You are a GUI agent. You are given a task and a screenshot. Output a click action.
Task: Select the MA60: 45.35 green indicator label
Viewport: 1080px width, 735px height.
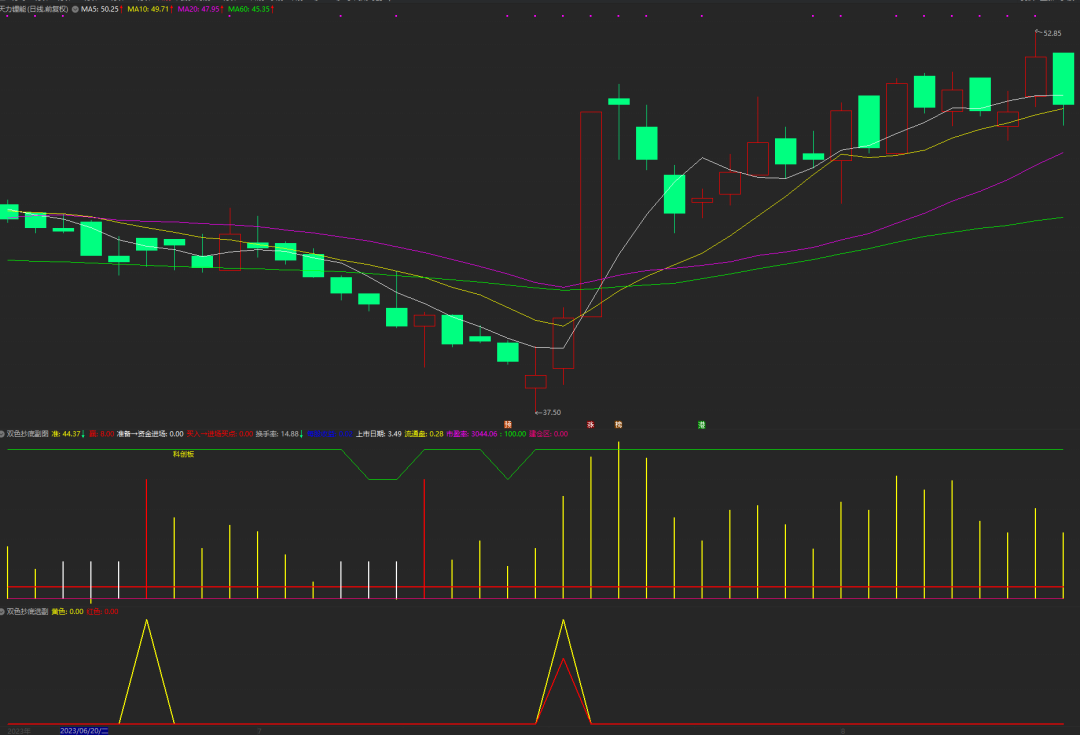coord(249,8)
